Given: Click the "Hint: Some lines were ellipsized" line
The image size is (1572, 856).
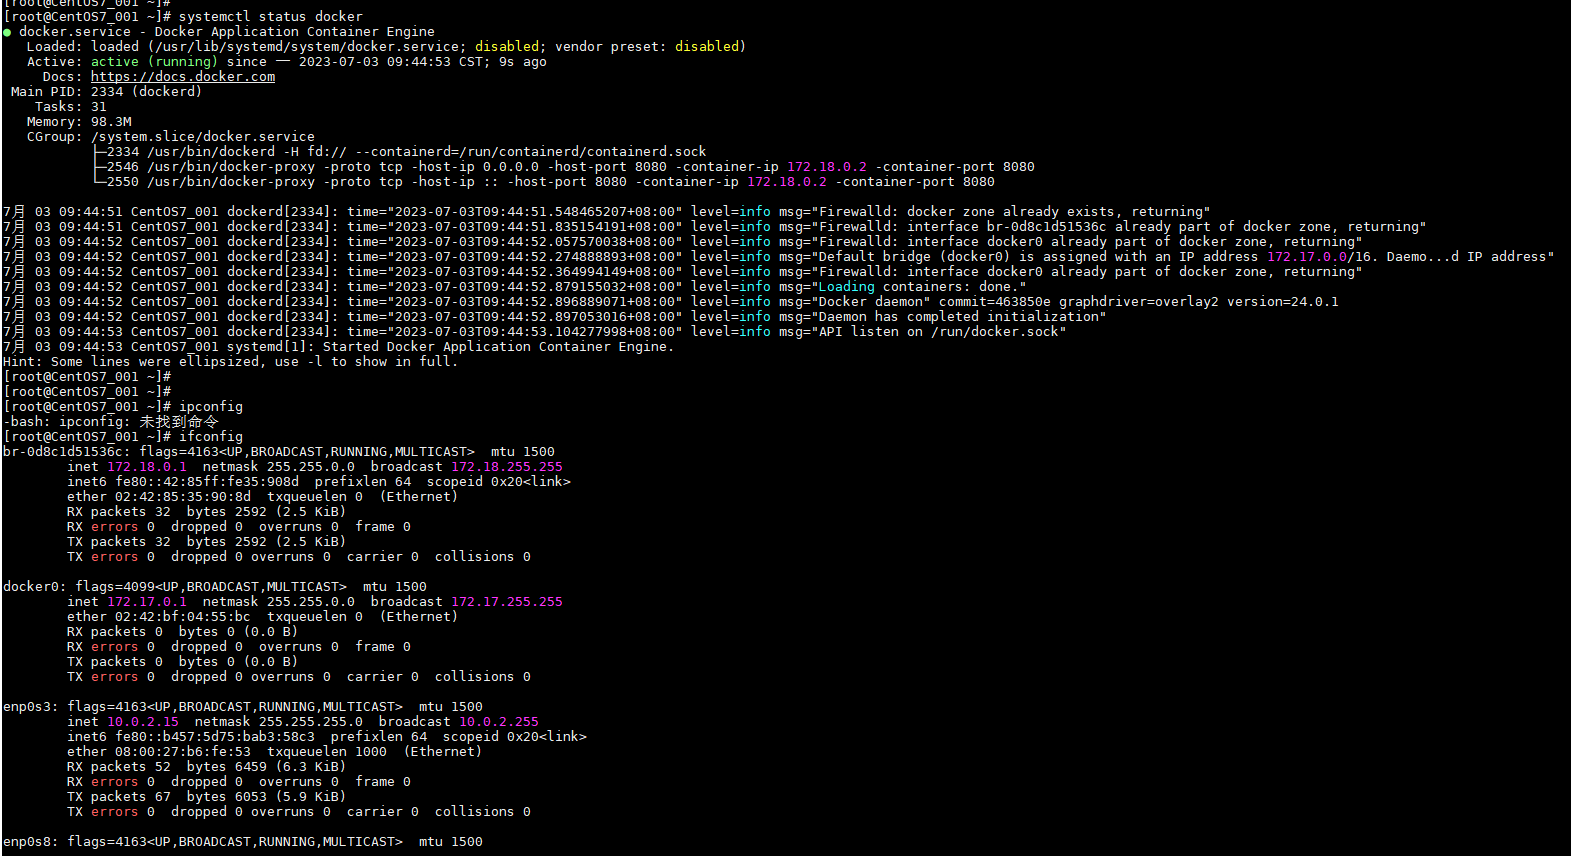Looking at the screenshot, I should pos(230,362).
